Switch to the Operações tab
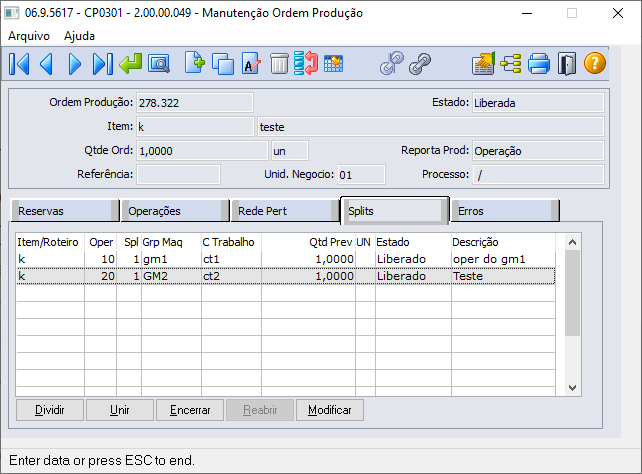 [x=175, y=211]
